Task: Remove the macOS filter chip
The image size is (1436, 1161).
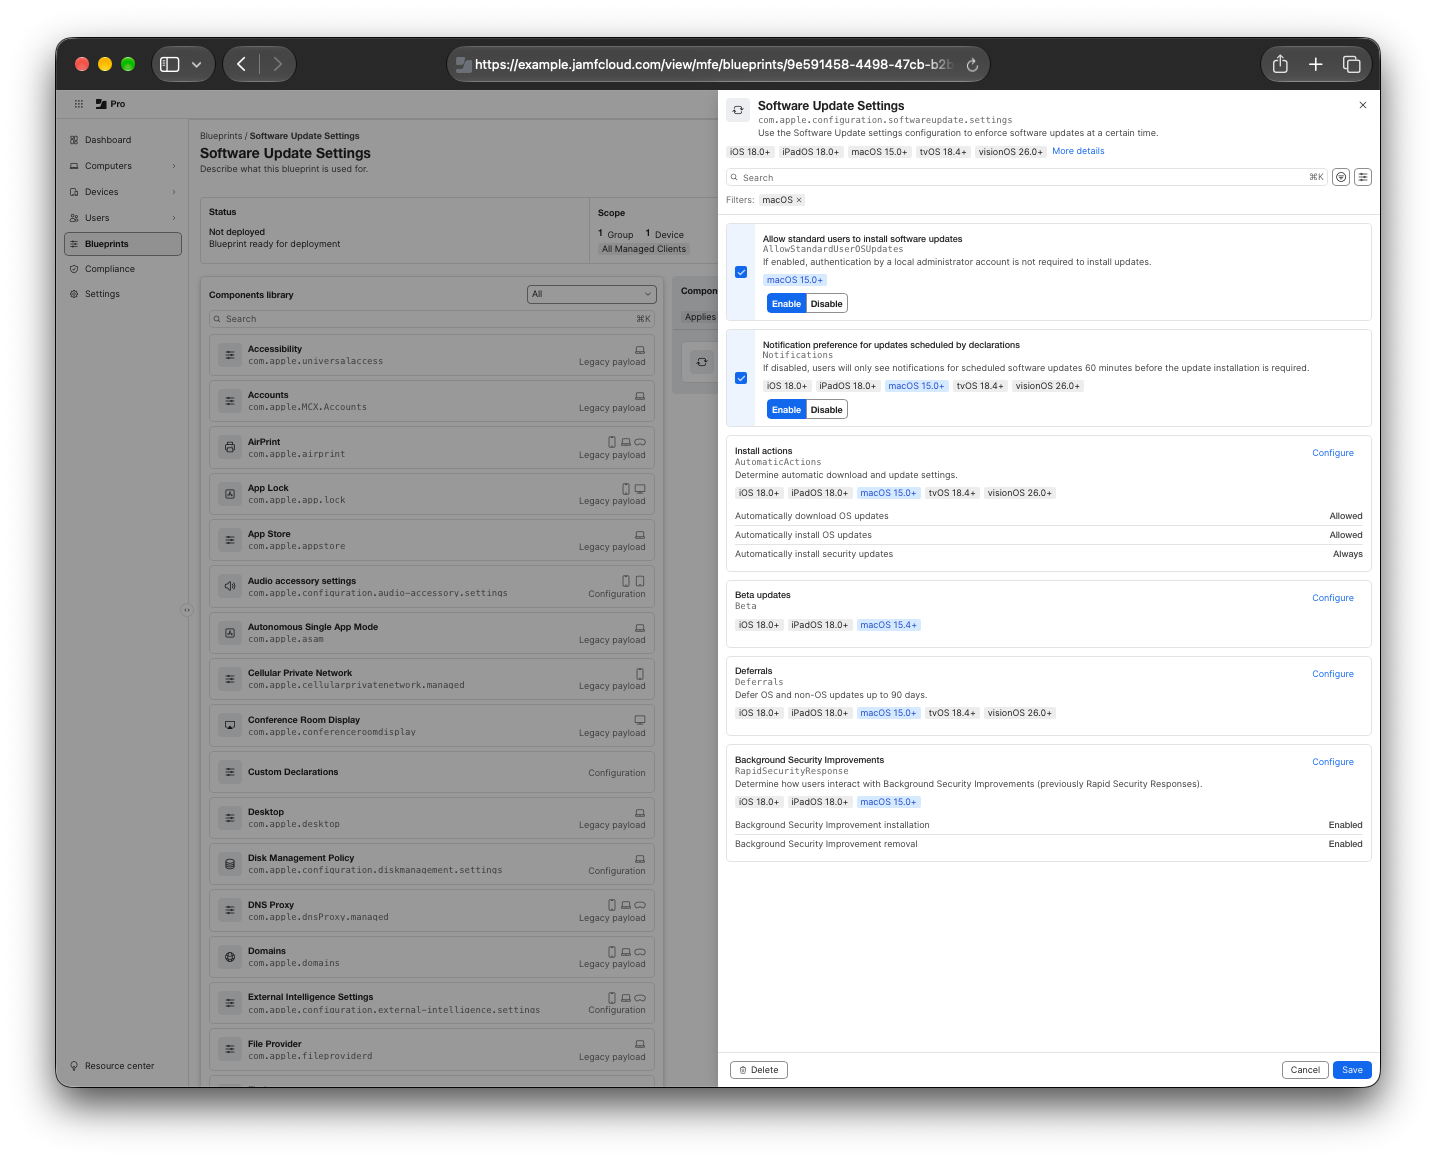Action: point(799,200)
